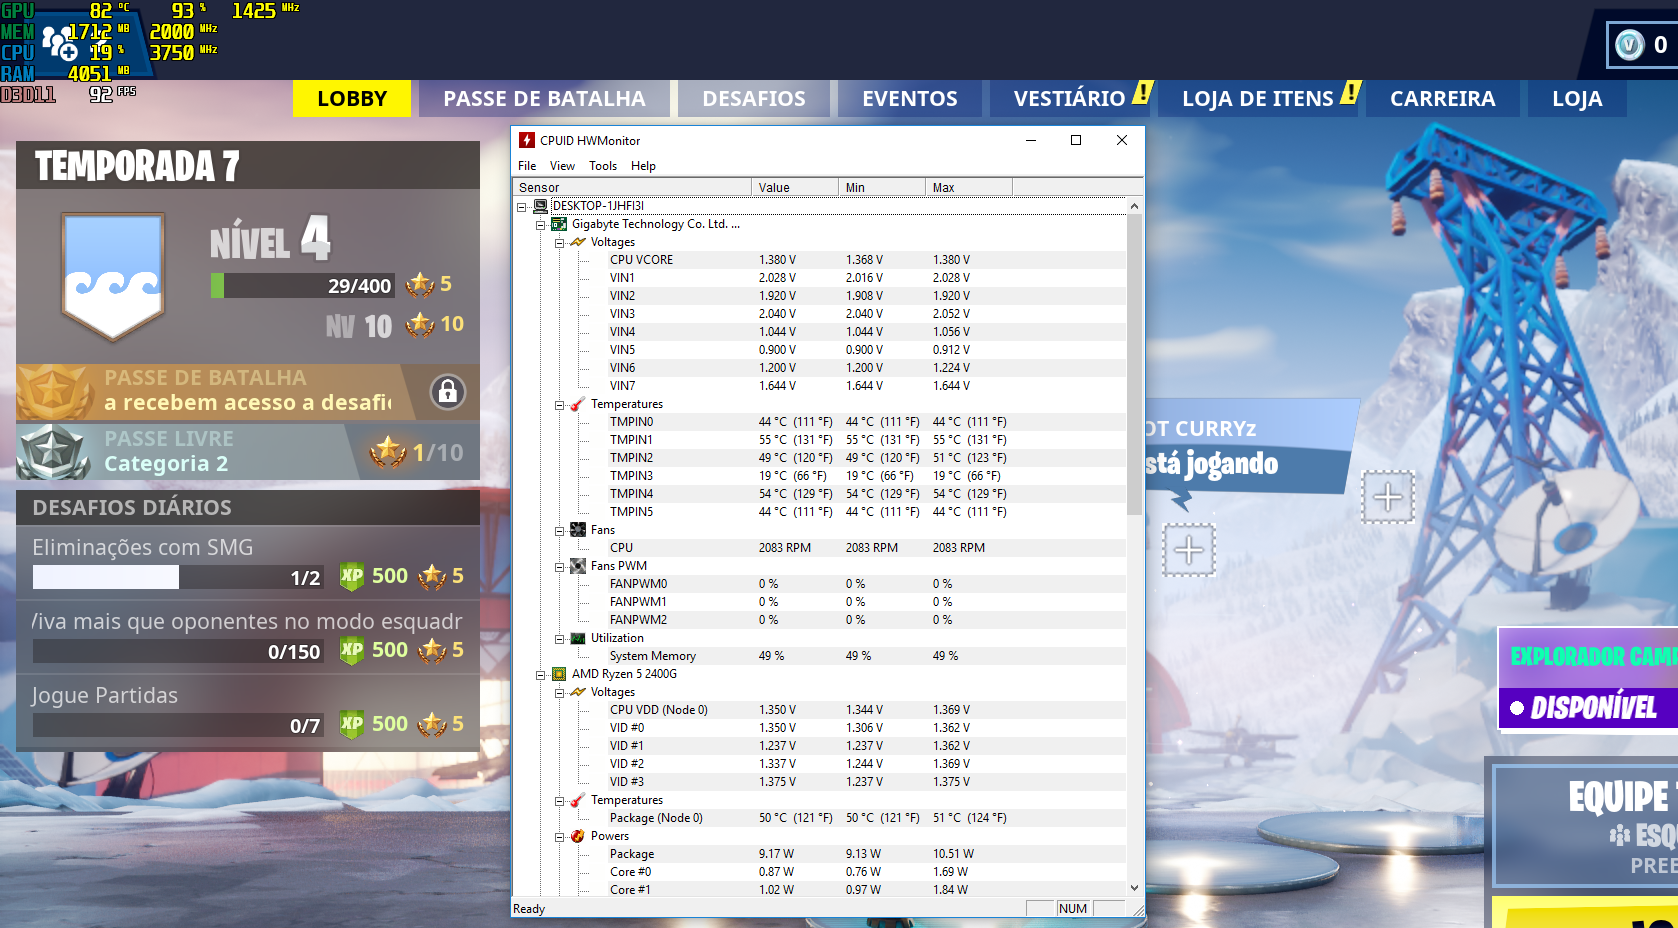Click the computer icon beside DESKTOP-1JHFI3I

(x=540, y=206)
